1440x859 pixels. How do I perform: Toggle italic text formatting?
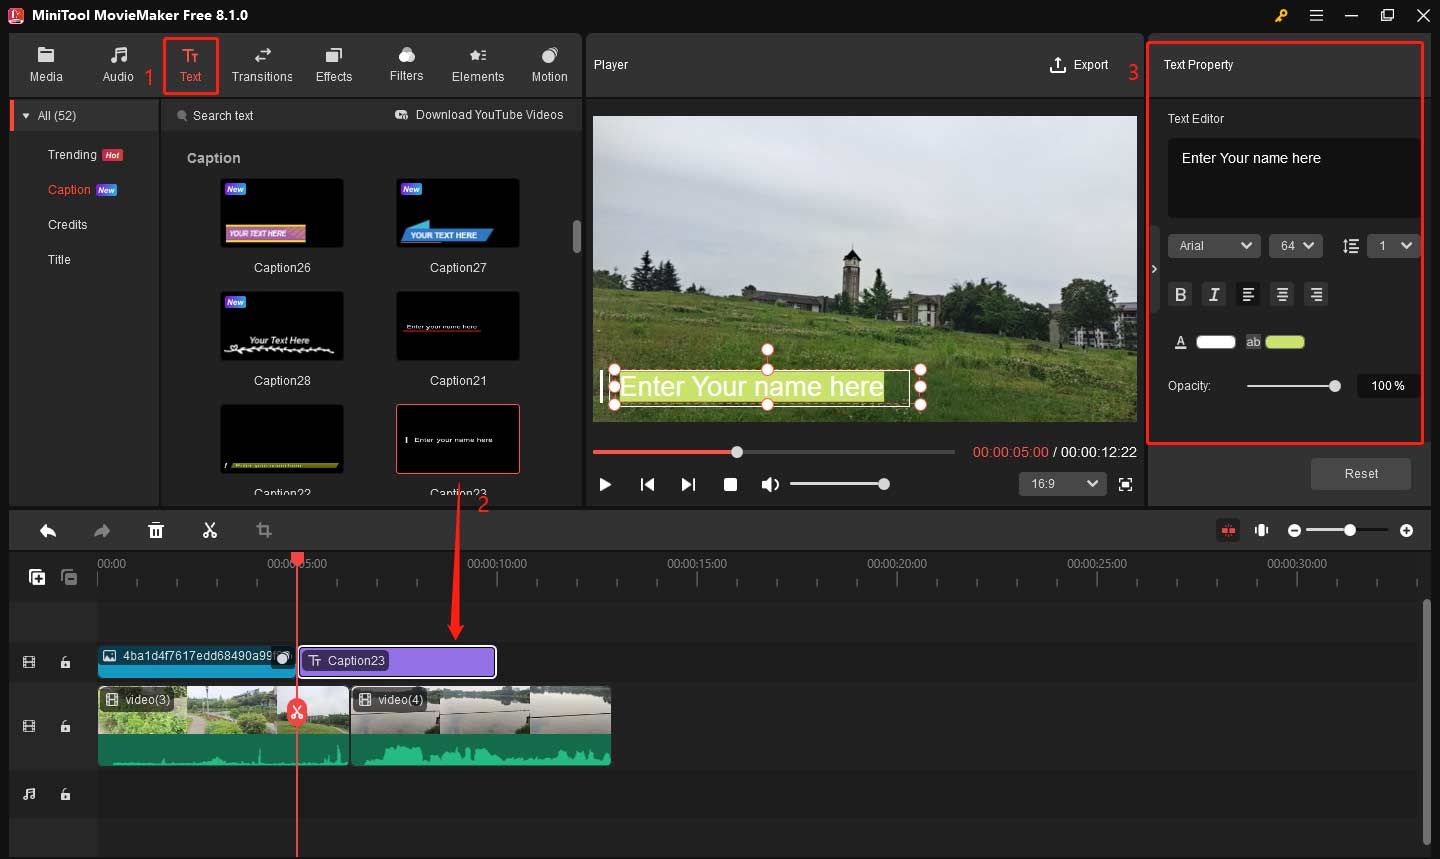1214,294
